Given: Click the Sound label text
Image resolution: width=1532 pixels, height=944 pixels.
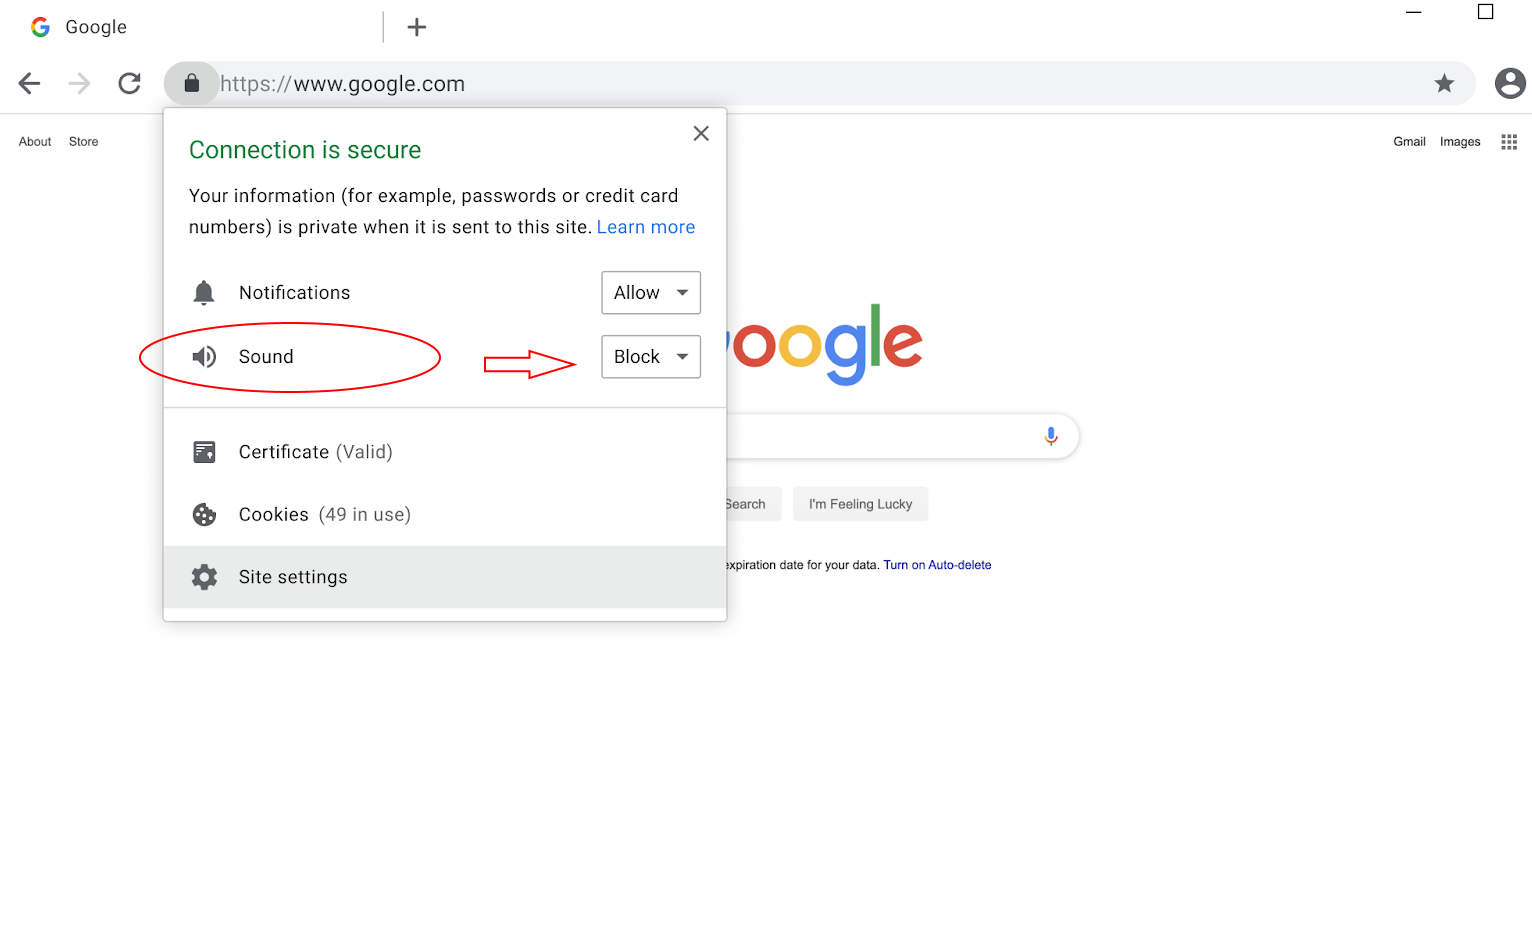Looking at the screenshot, I should tap(266, 357).
